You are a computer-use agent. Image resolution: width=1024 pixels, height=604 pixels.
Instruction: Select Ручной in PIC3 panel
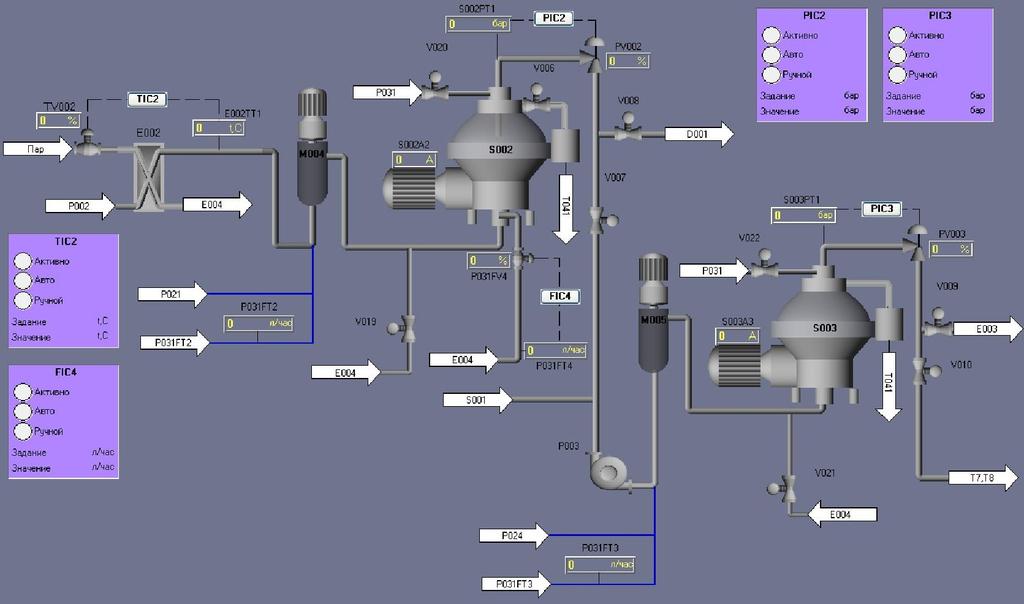(897, 74)
